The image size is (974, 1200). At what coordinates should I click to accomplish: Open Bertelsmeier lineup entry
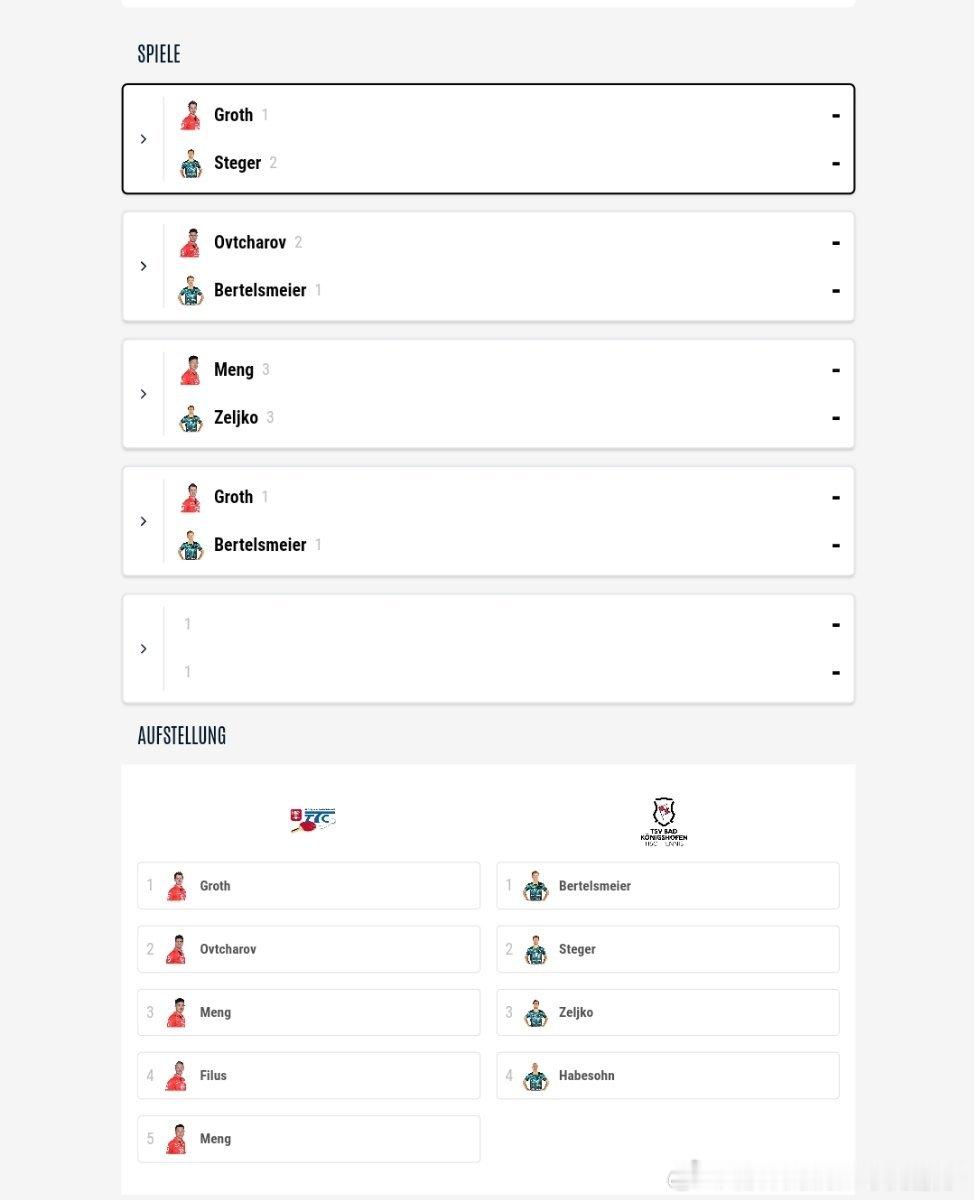tap(668, 886)
